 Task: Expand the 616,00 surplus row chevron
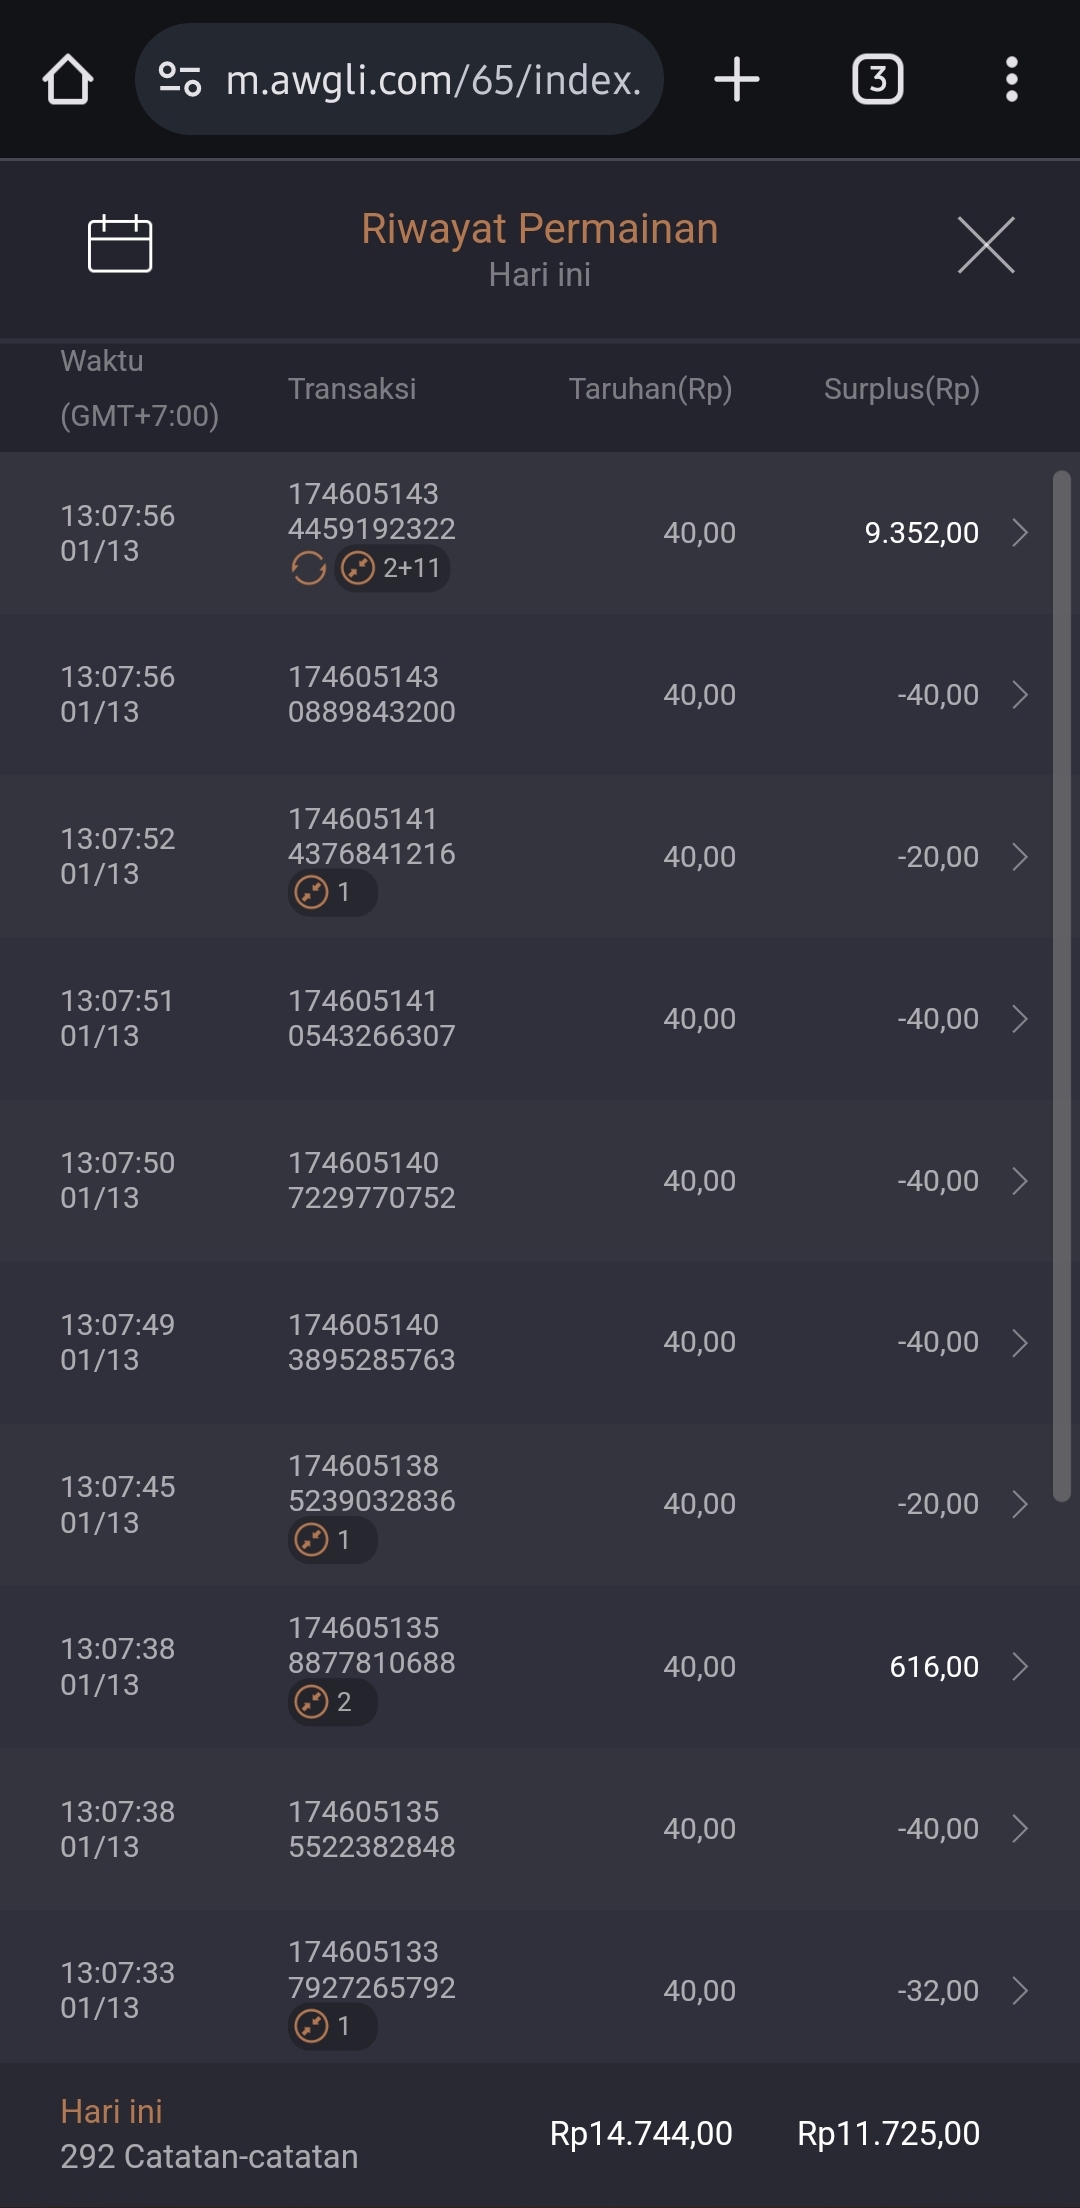click(x=1019, y=1667)
